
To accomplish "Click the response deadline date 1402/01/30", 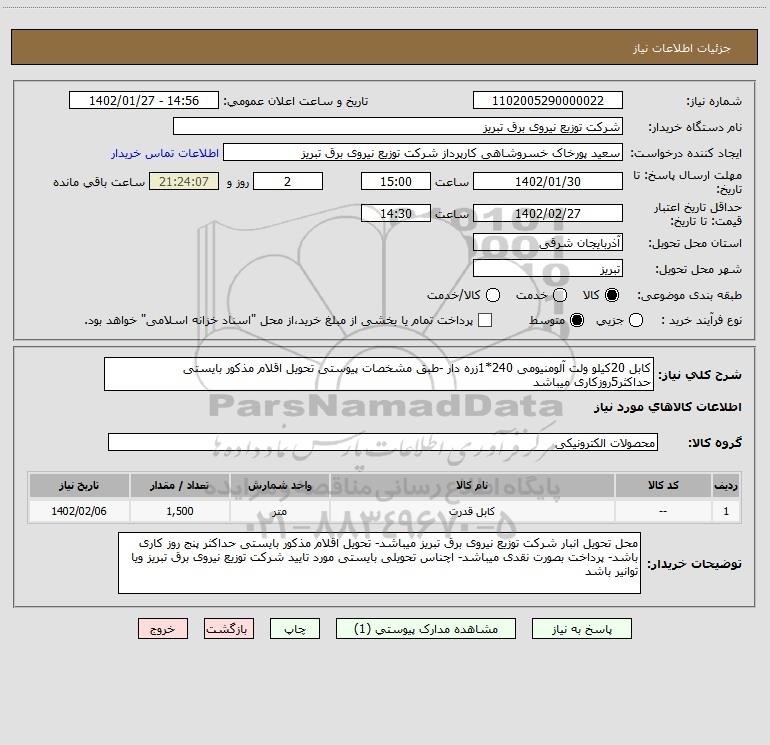I will point(548,181).
